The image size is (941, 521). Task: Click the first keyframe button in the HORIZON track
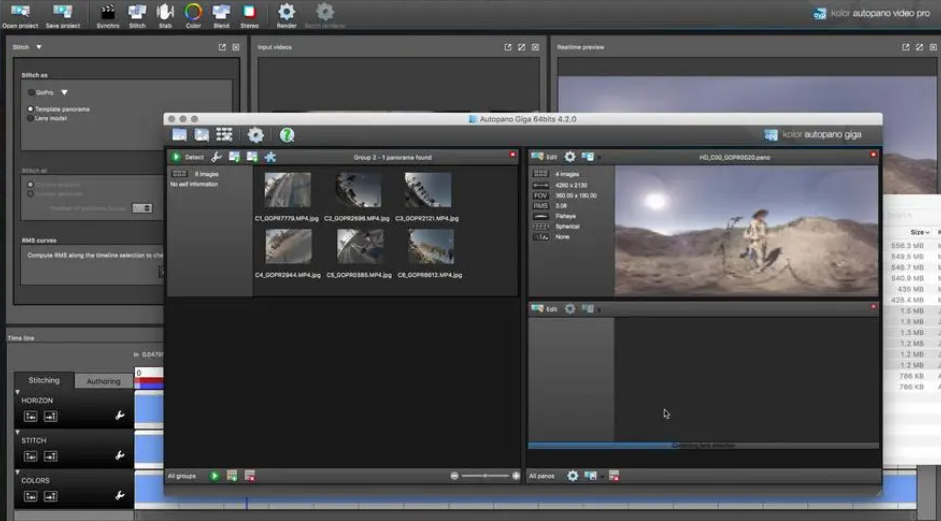pyautogui.click(x=31, y=416)
